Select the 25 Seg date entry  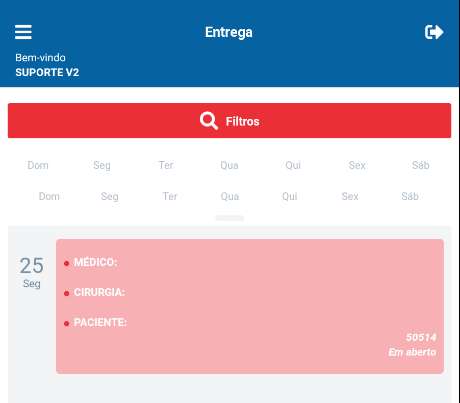32,272
